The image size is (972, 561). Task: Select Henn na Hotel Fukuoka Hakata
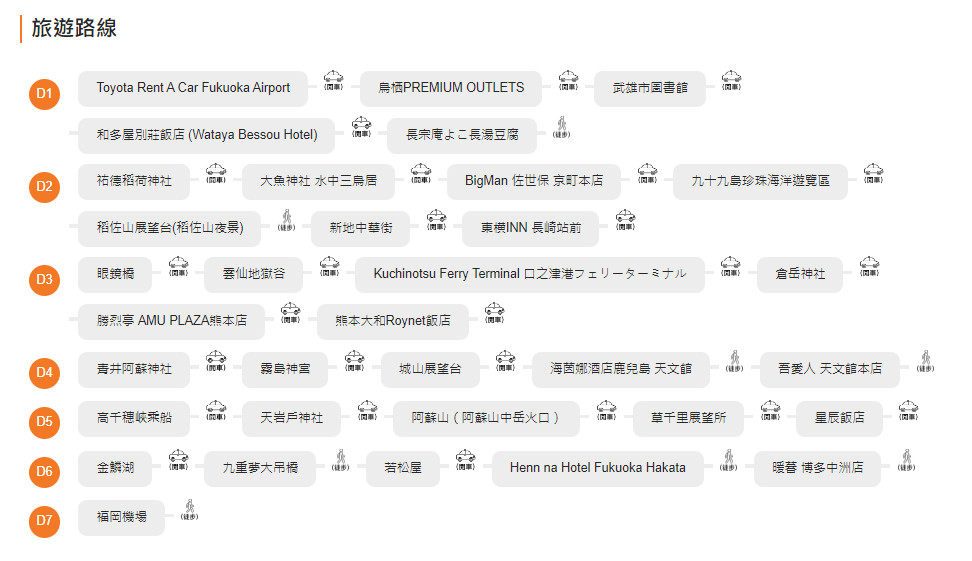597,468
